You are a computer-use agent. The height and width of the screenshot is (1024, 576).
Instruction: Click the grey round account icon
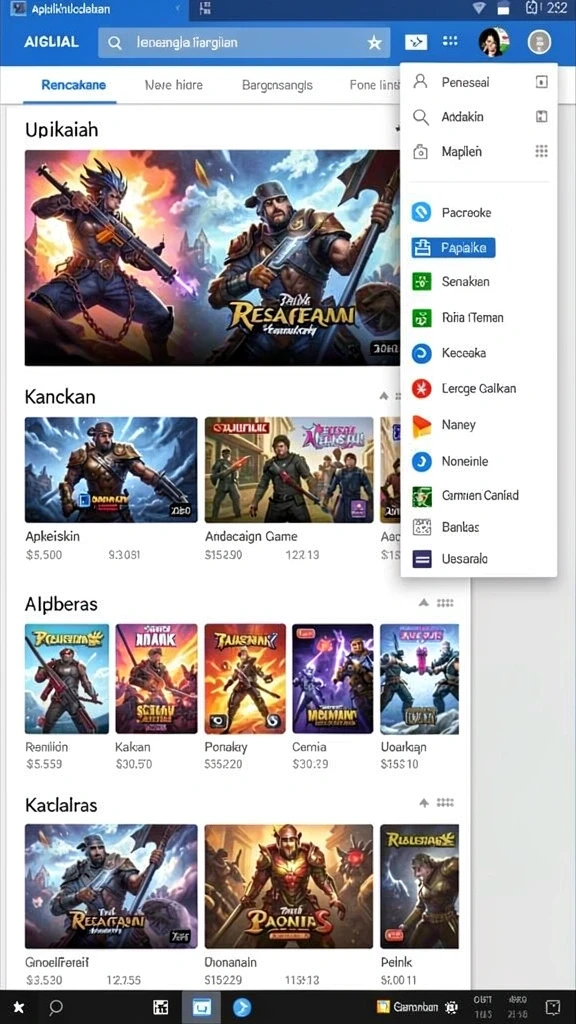[x=539, y=42]
